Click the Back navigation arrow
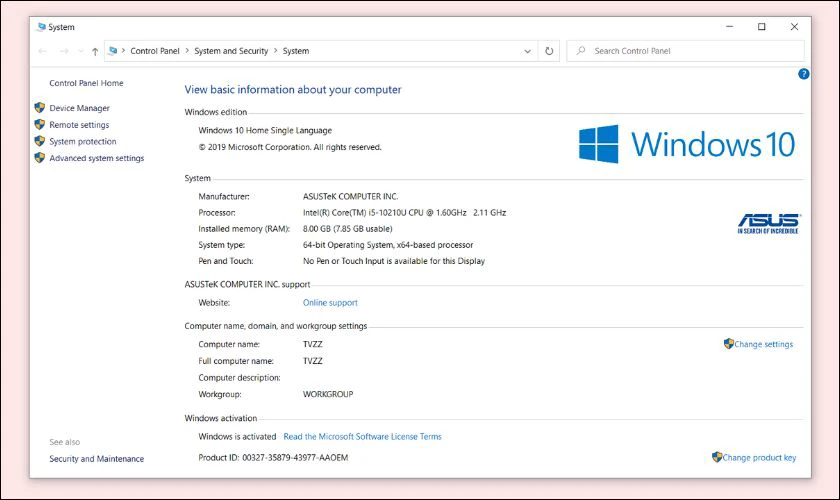This screenshot has width=840, height=500. 42,51
